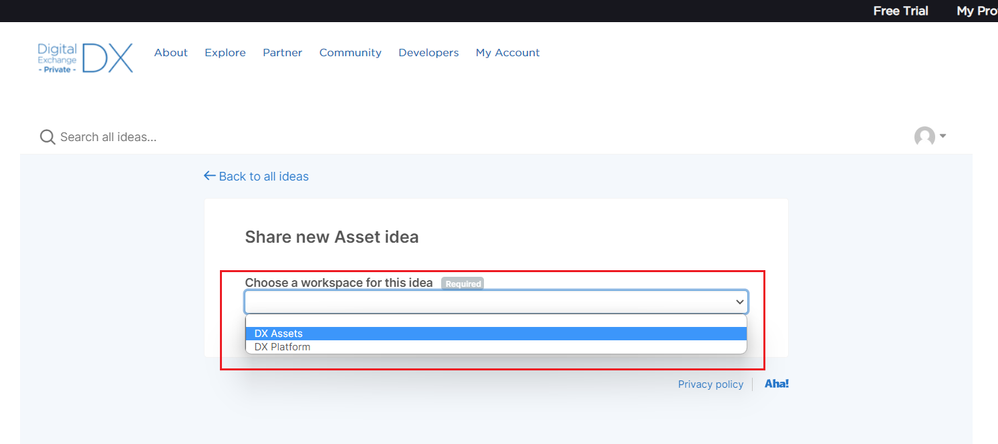Click the Digital Exchange DX logo
This screenshot has height=444, width=998.
coord(85,58)
